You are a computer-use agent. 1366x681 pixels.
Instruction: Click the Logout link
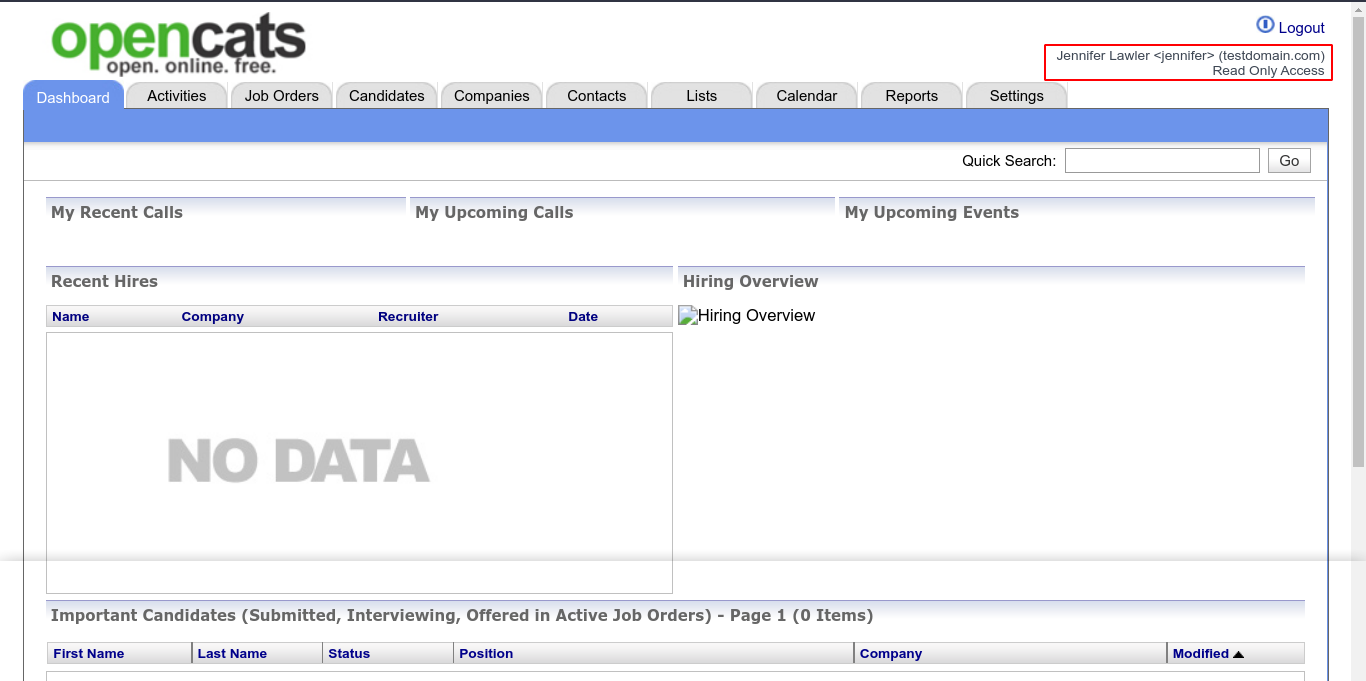point(1301,28)
